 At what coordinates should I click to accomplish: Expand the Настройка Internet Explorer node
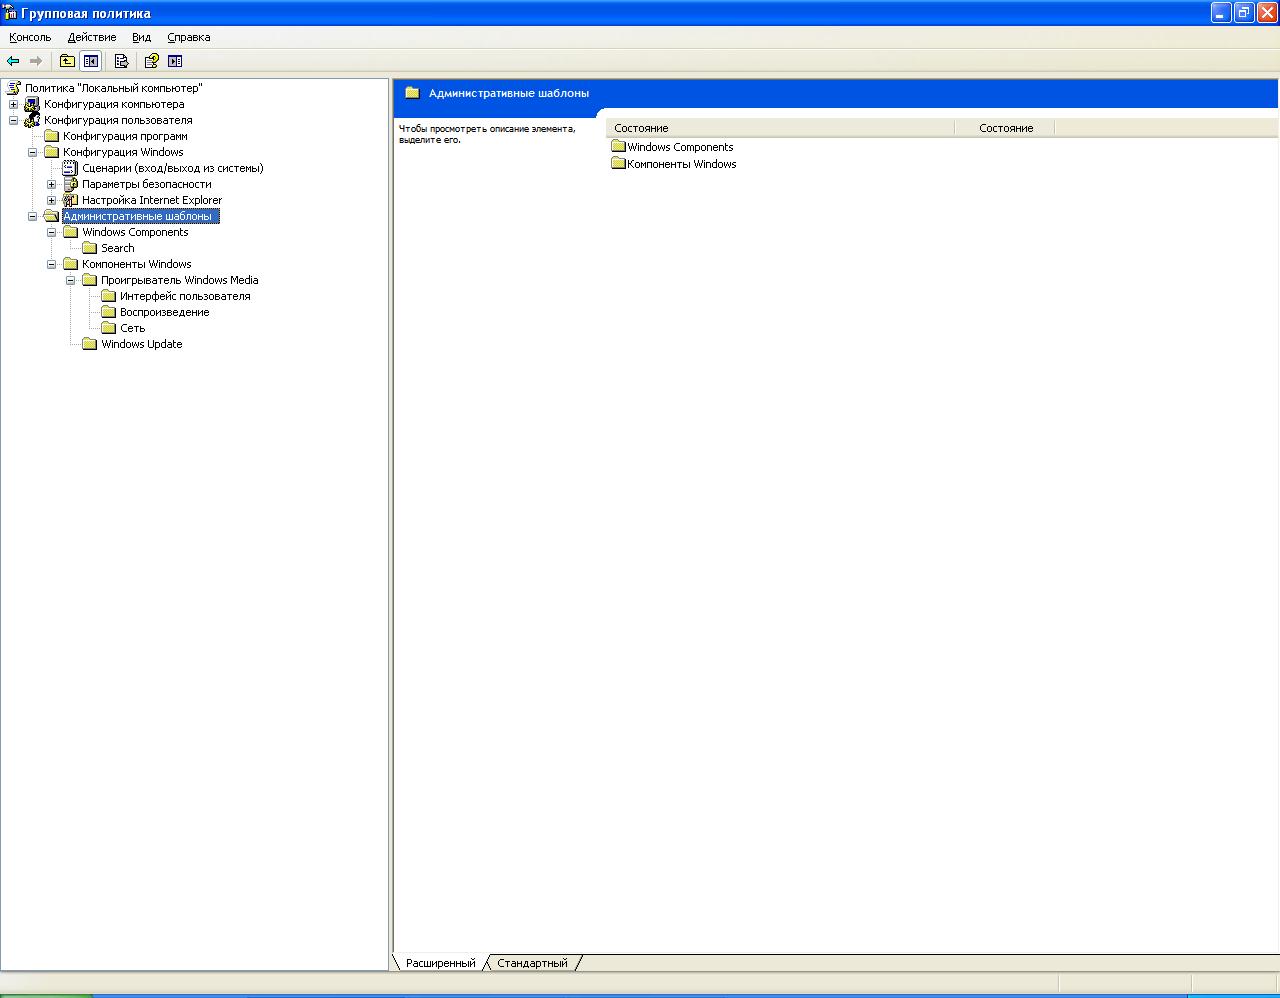click(52, 200)
